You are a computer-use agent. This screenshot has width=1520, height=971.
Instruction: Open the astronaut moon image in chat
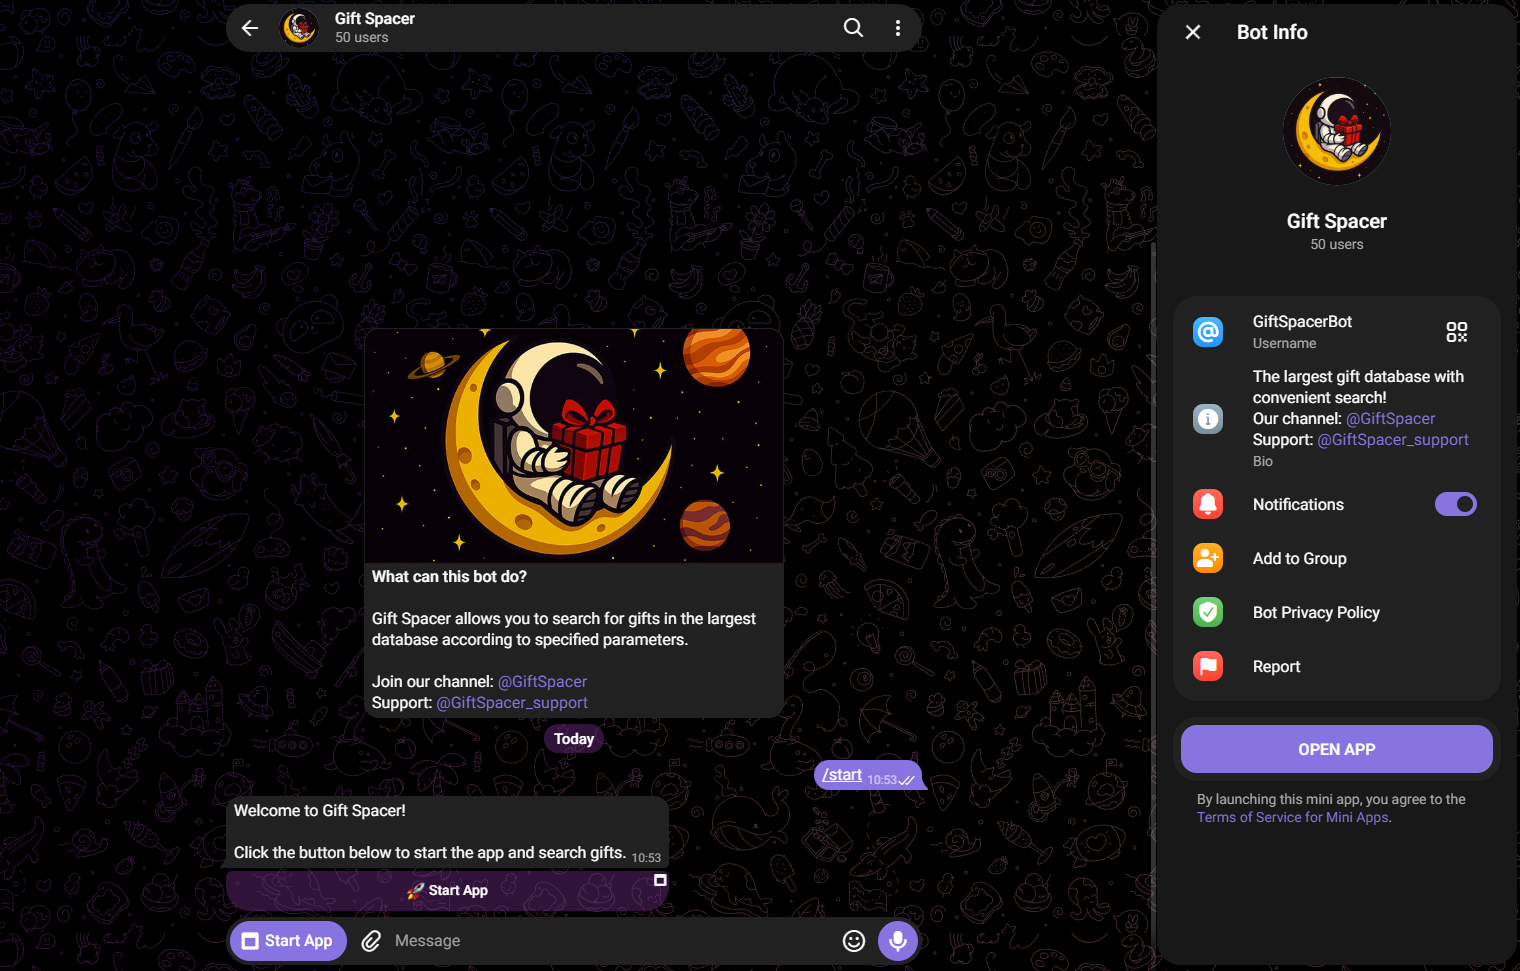(574, 445)
